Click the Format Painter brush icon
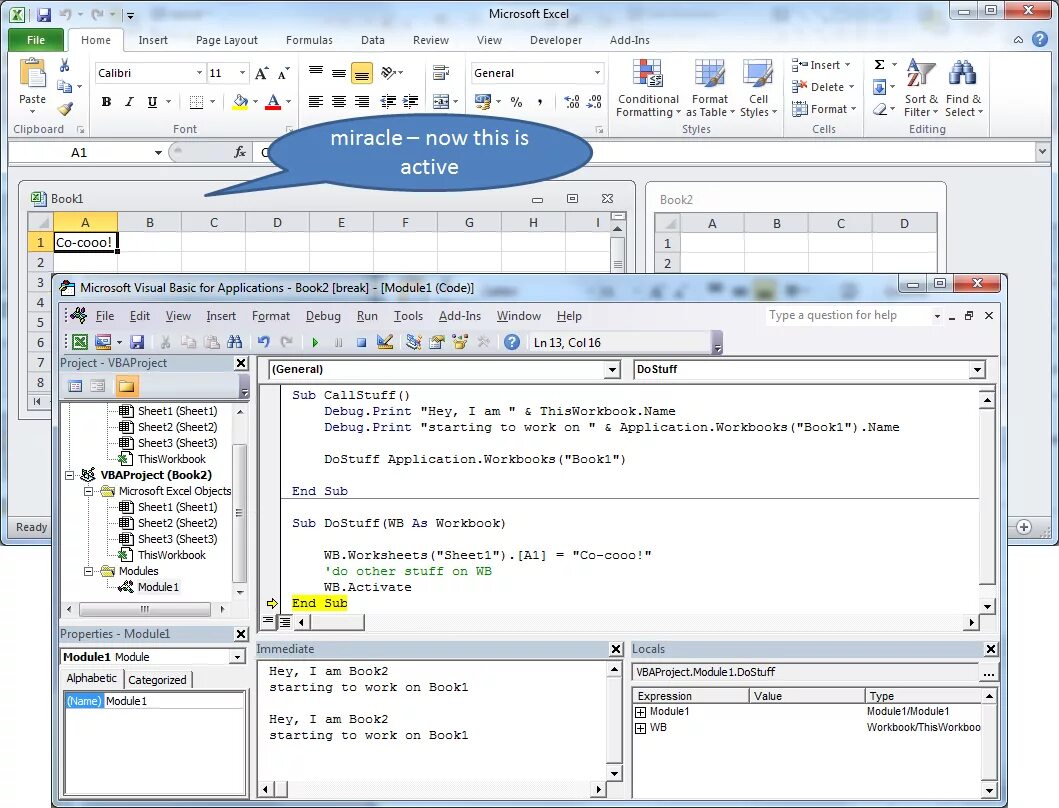1059x808 pixels. point(65,108)
